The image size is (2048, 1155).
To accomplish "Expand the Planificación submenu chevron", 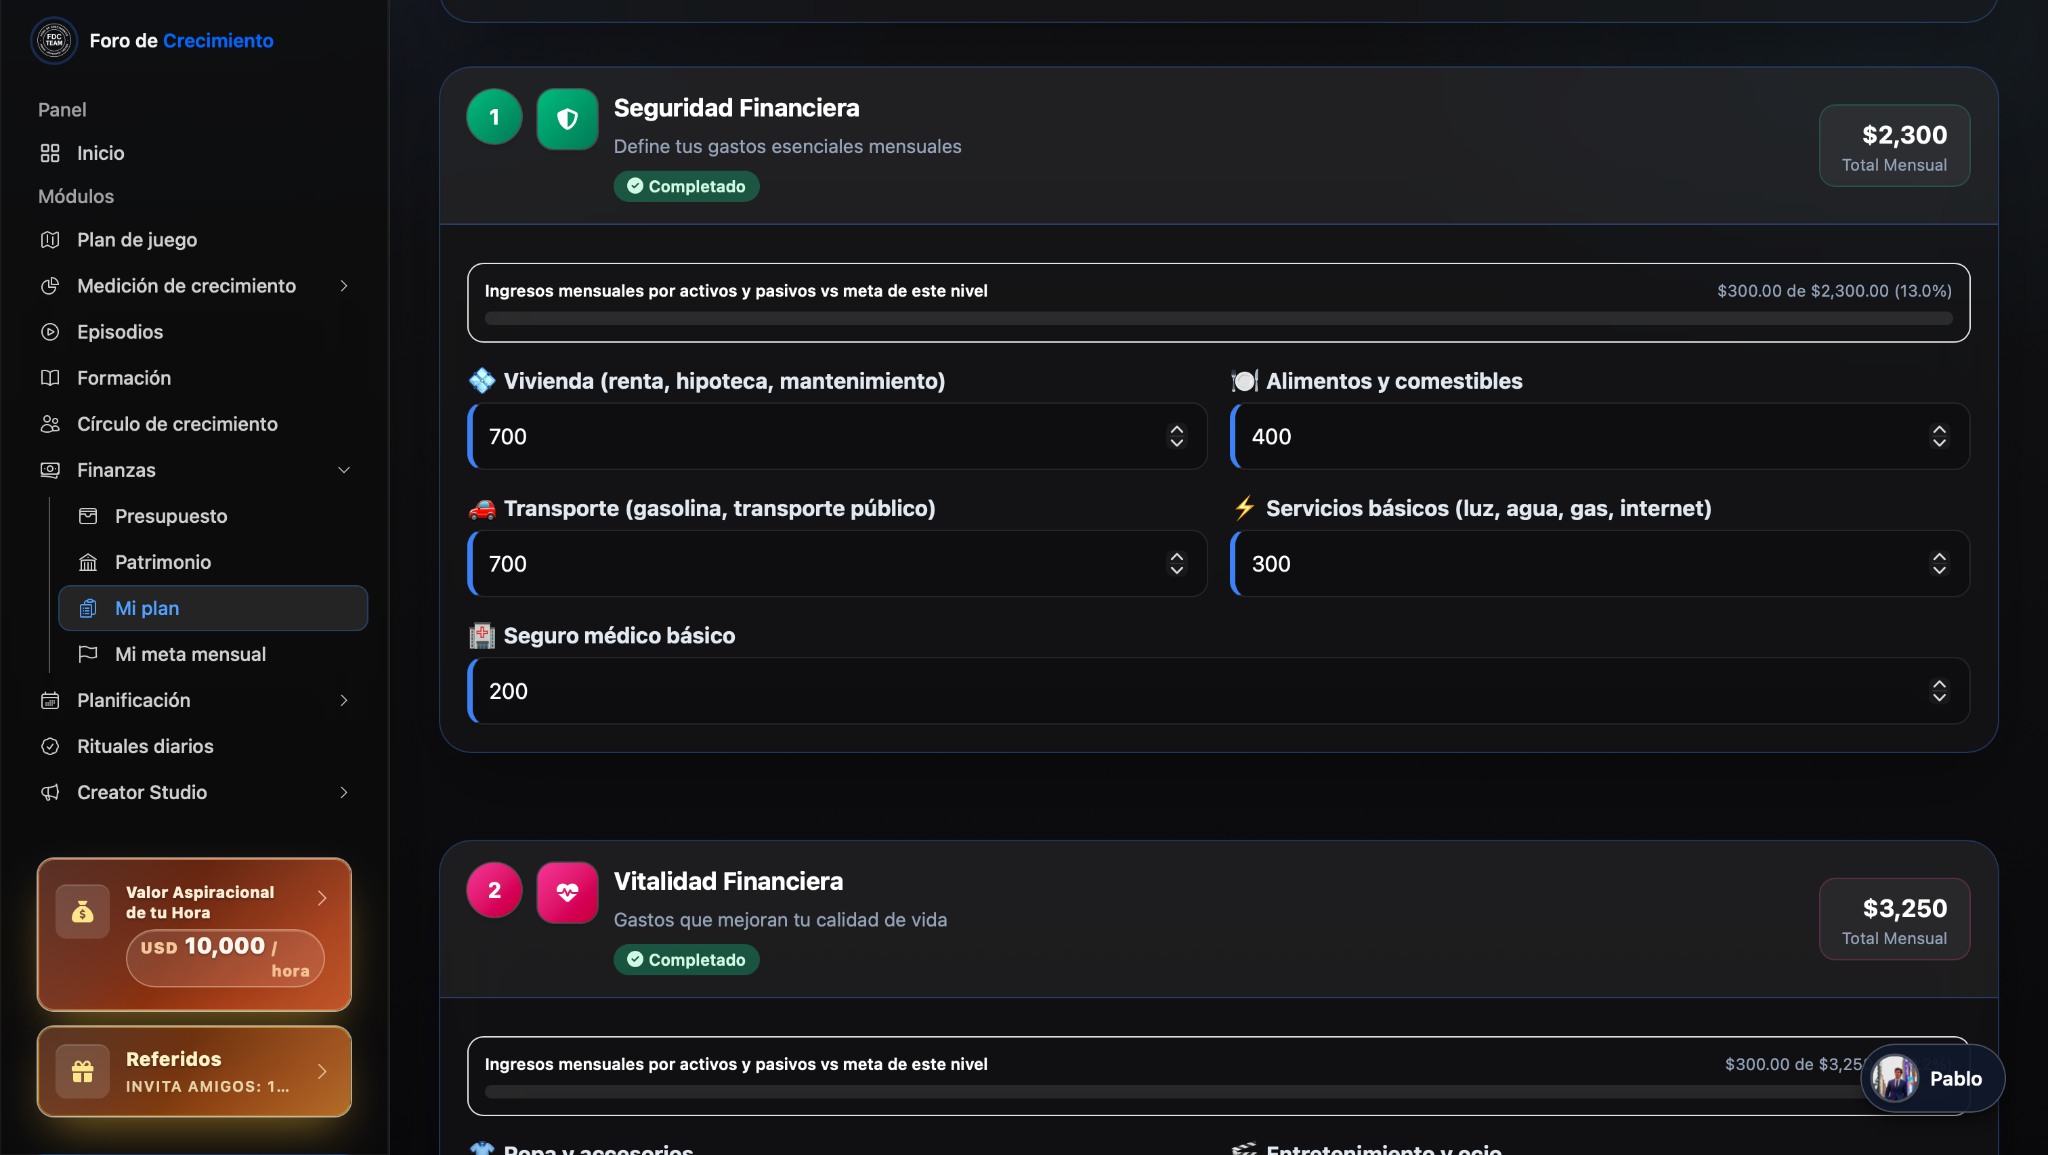I will click(x=344, y=700).
